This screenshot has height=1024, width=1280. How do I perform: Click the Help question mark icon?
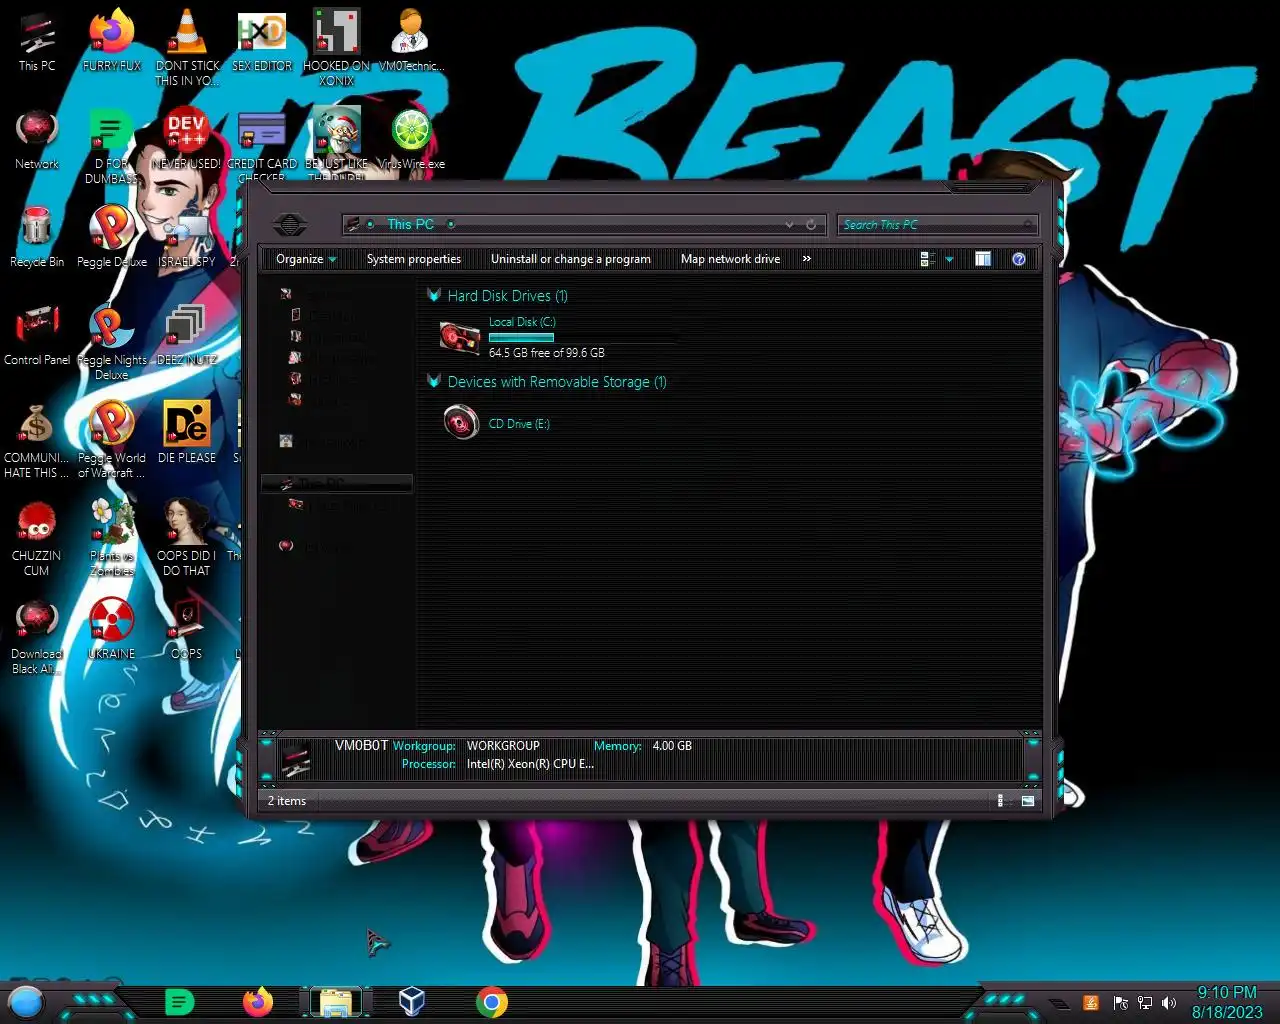tap(1019, 259)
